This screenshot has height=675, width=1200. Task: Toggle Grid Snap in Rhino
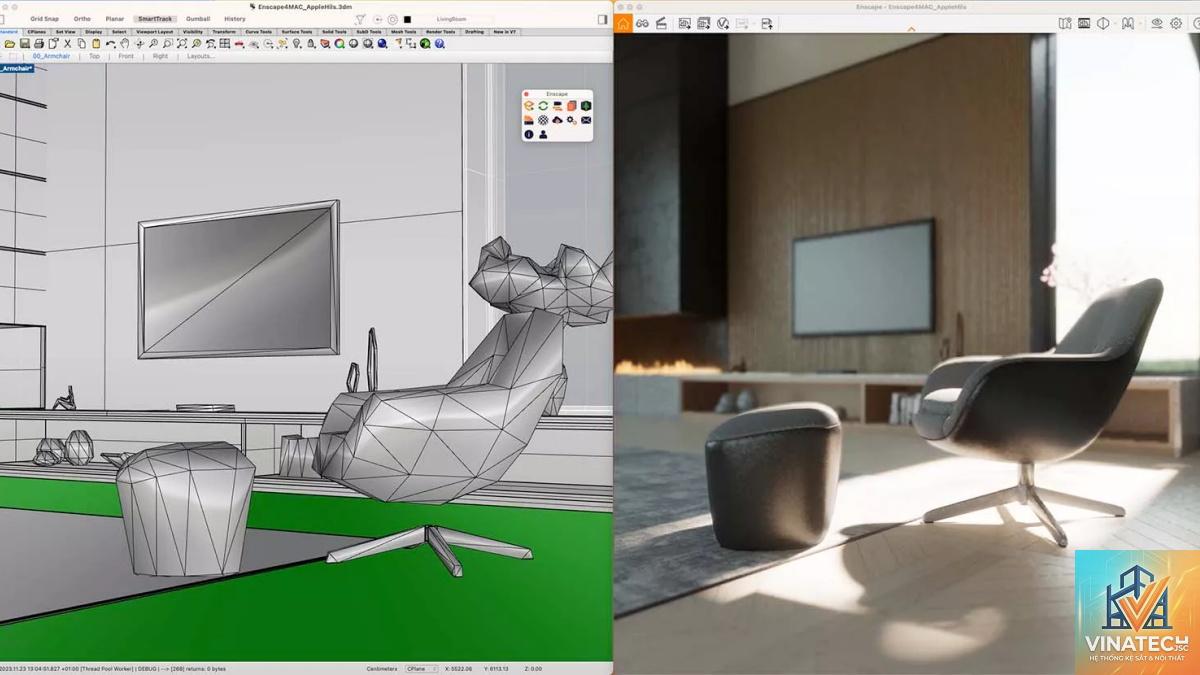tap(44, 19)
